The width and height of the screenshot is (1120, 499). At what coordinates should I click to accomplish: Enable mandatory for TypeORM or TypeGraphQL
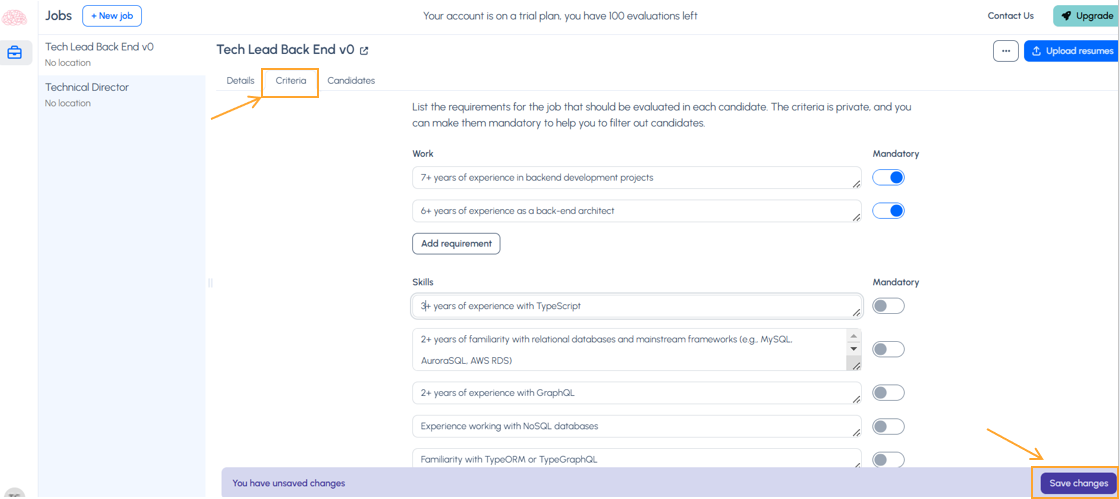point(888,460)
